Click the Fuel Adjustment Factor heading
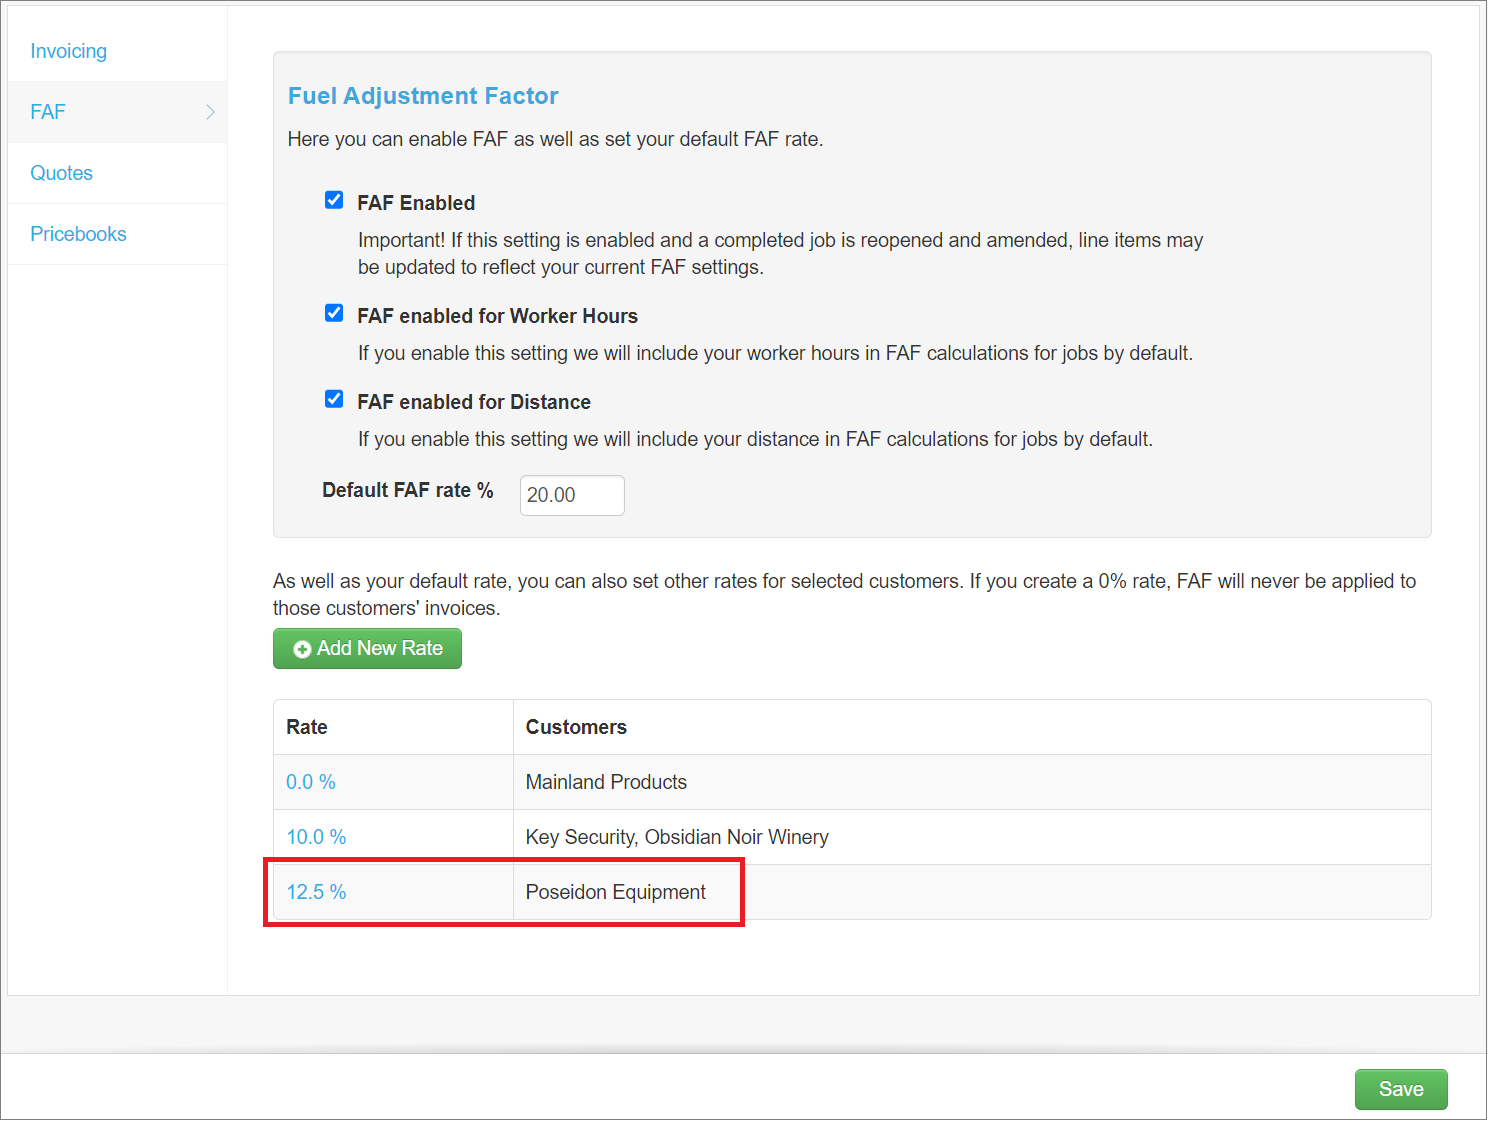 422,96
